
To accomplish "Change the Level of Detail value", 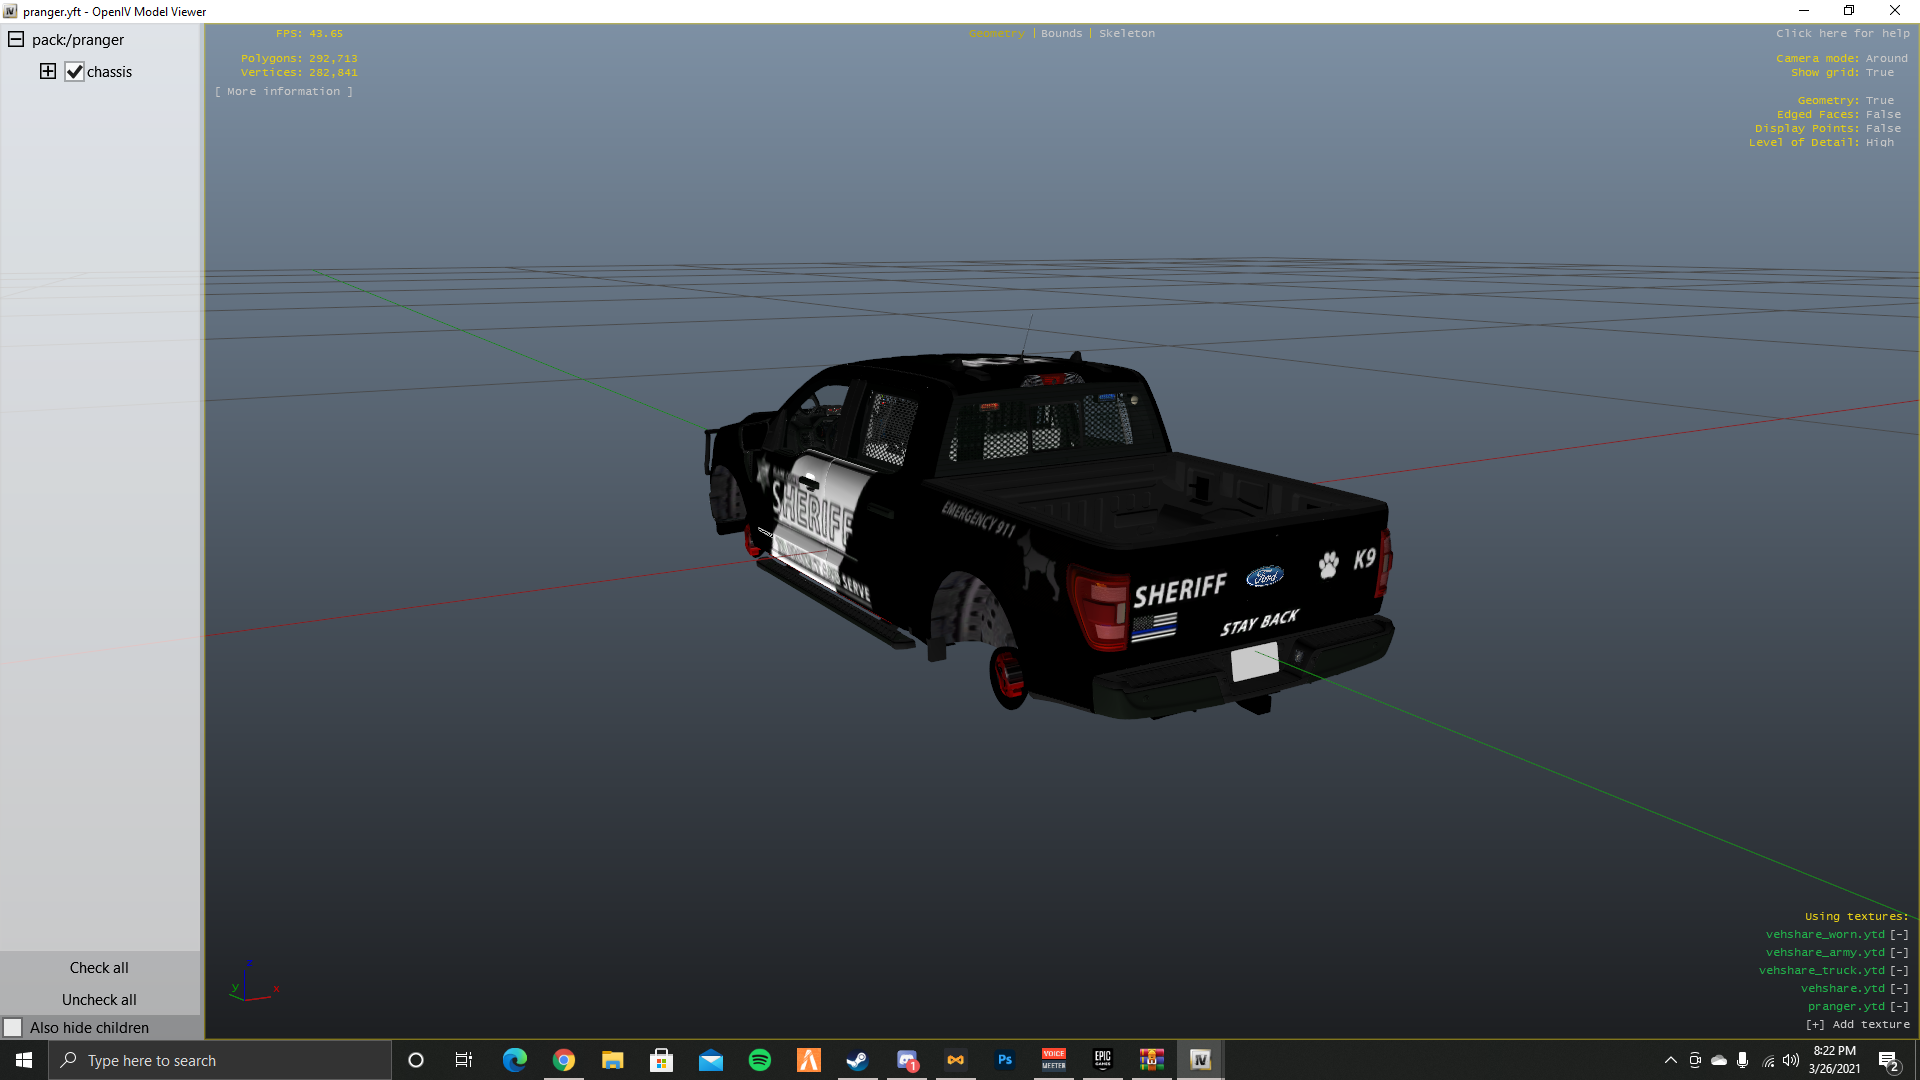I will tap(1879, 142).
